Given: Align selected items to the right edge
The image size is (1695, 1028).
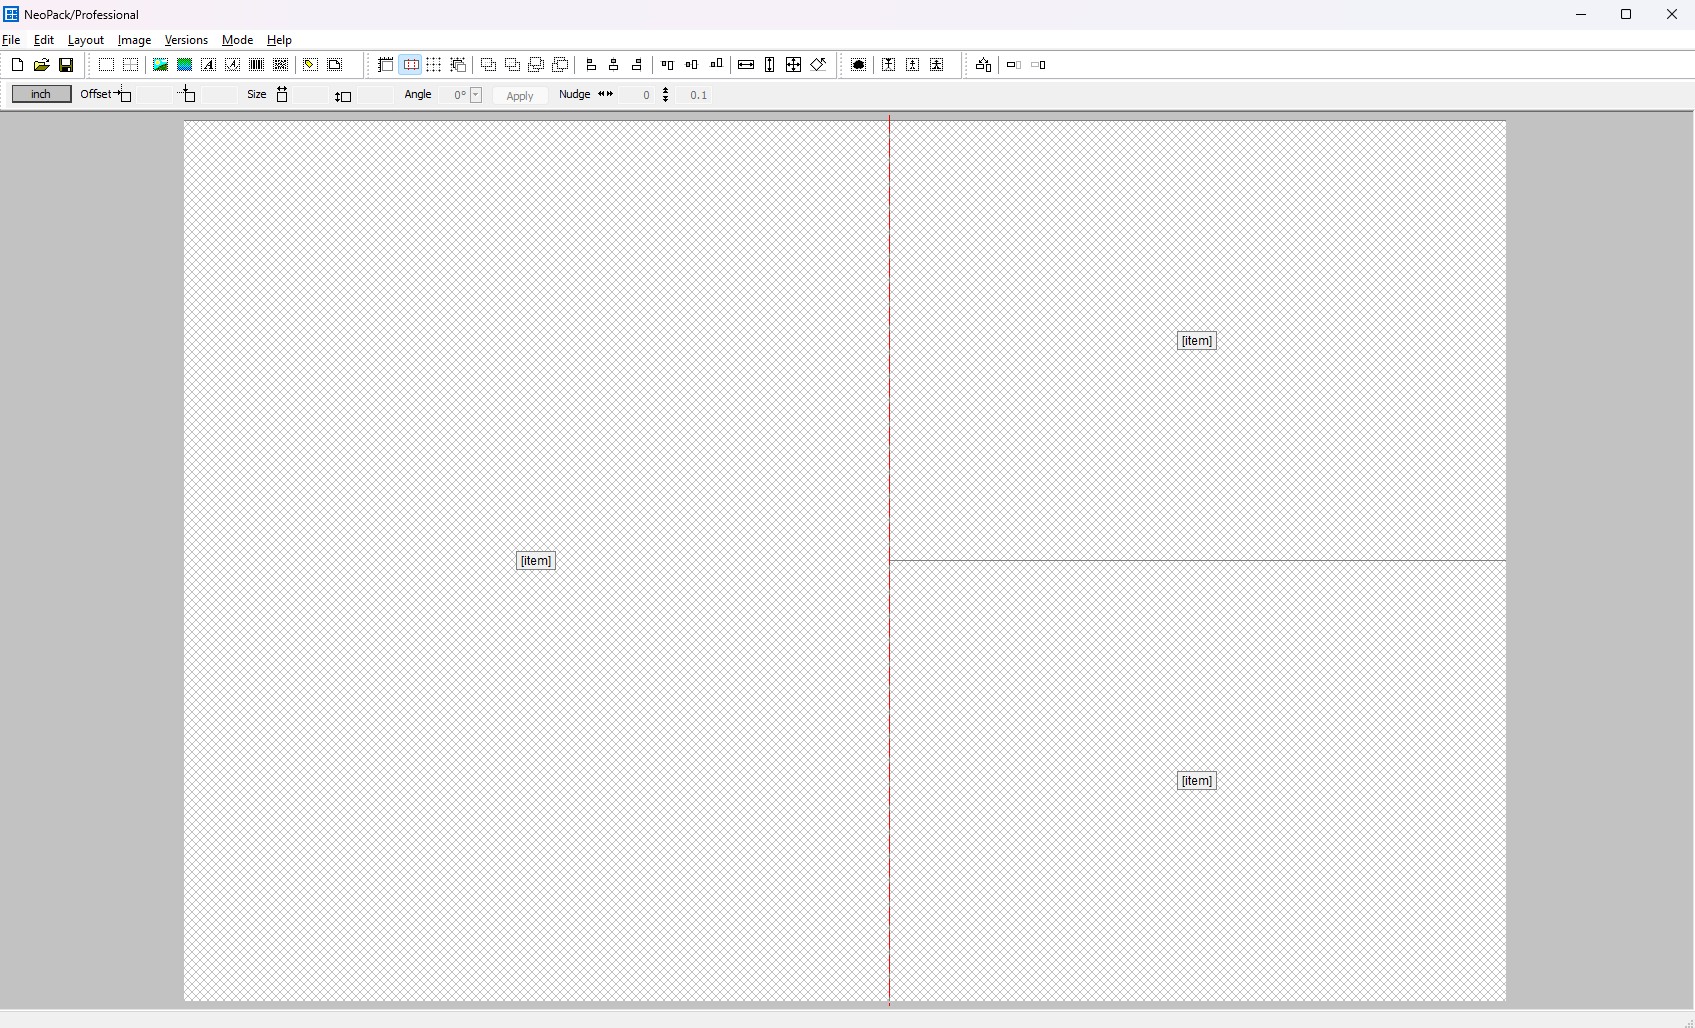Looking at the screenshot, I should 637,65.
